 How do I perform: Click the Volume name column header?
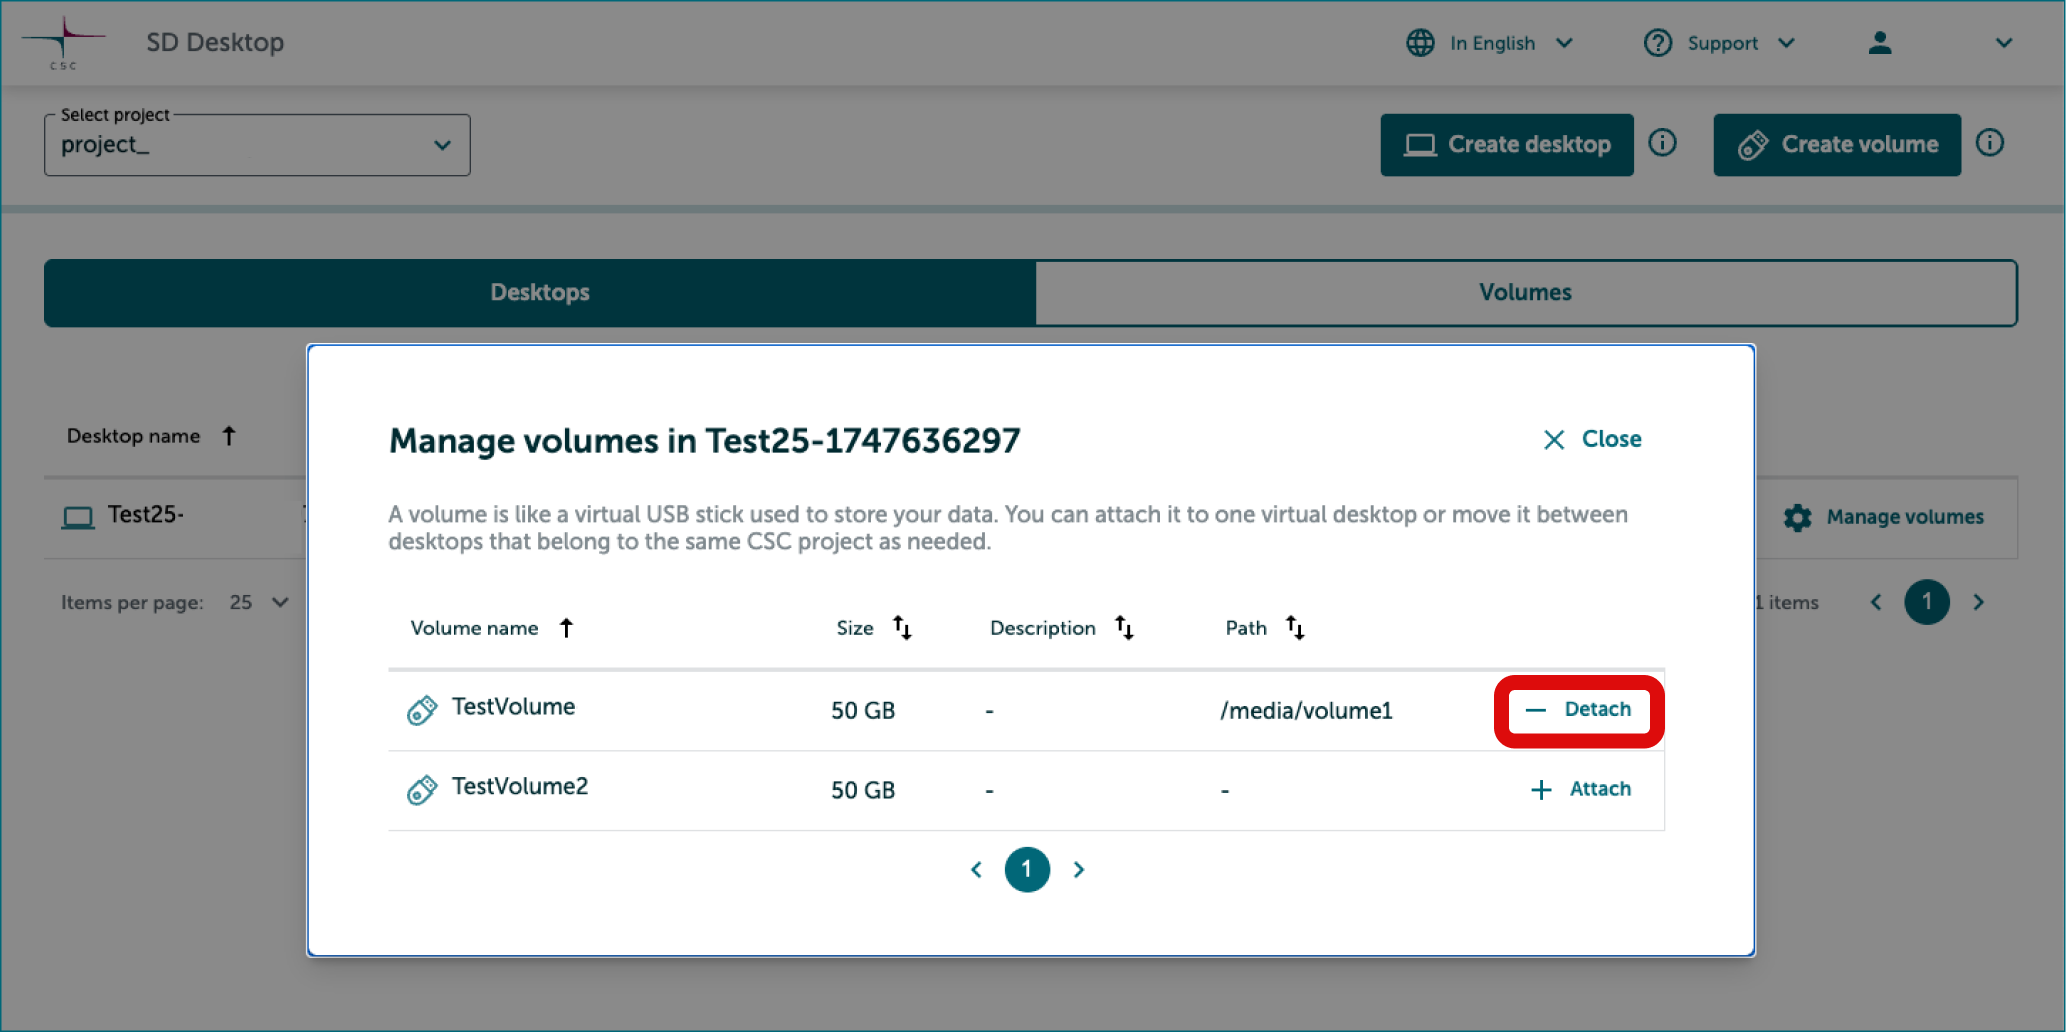pos(474,628)
